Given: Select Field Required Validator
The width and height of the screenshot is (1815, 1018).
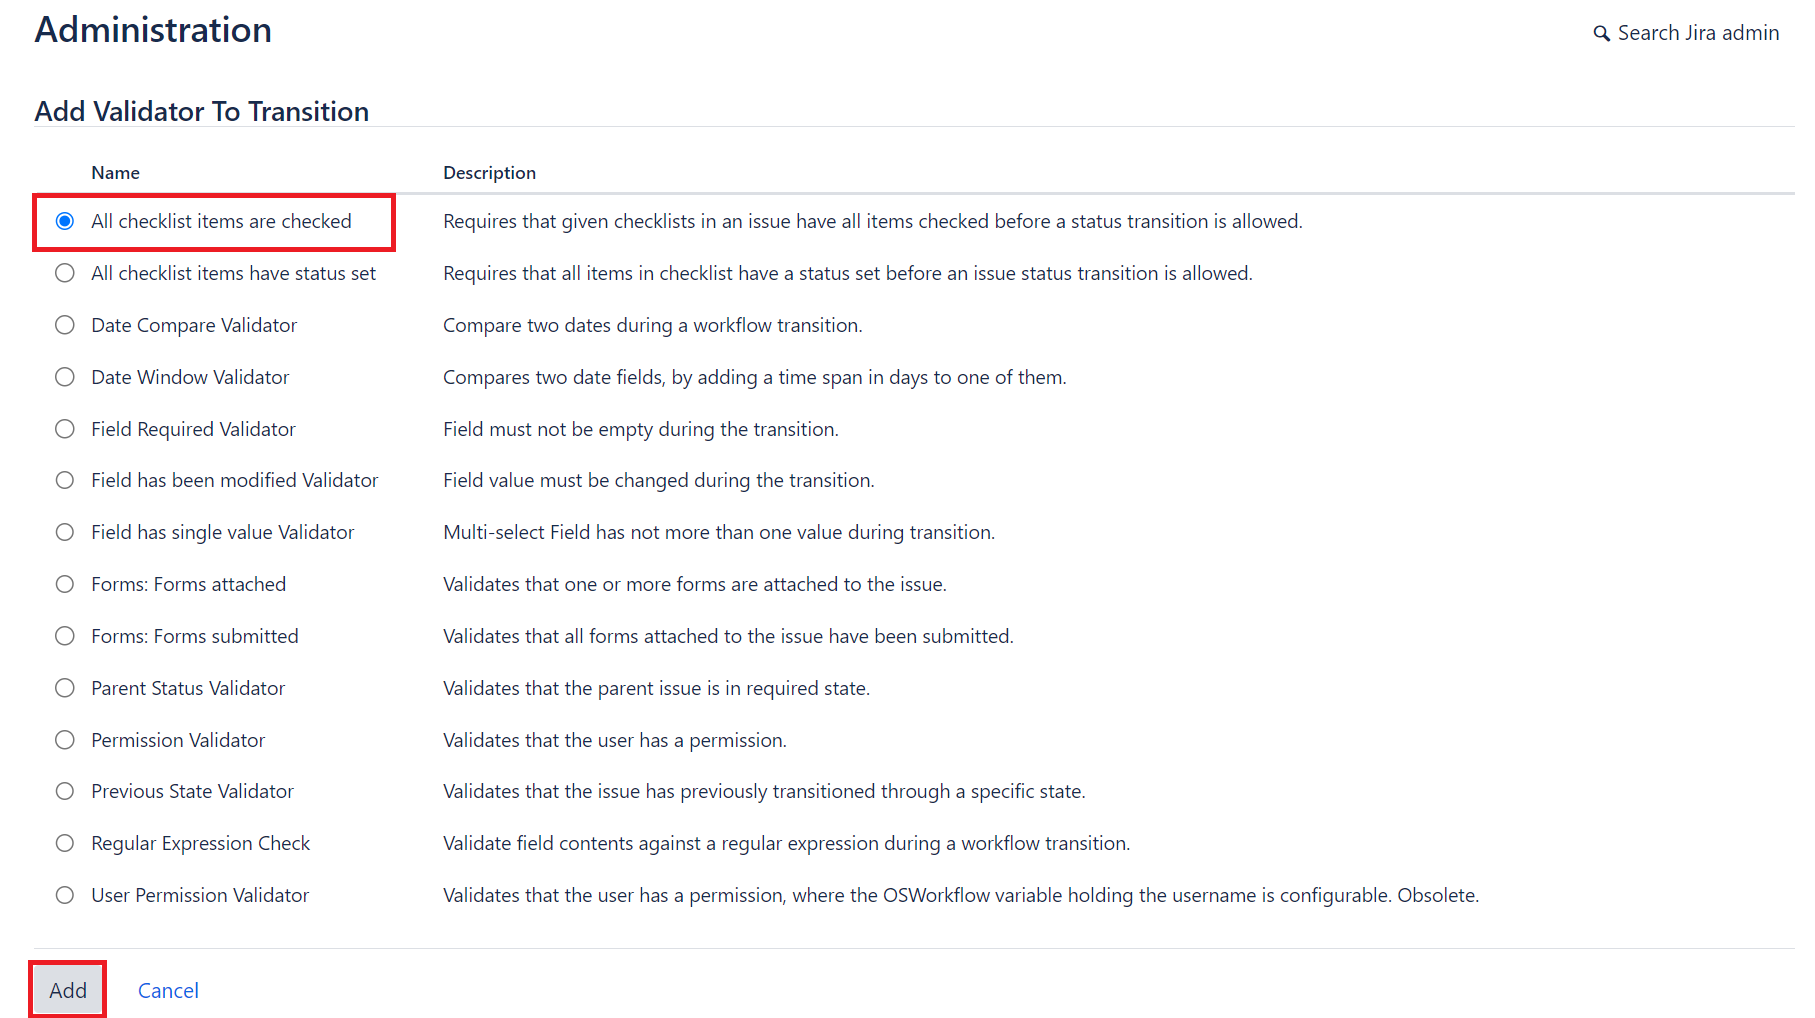Looking at the screenshot, I should click(x=65, y=428).
